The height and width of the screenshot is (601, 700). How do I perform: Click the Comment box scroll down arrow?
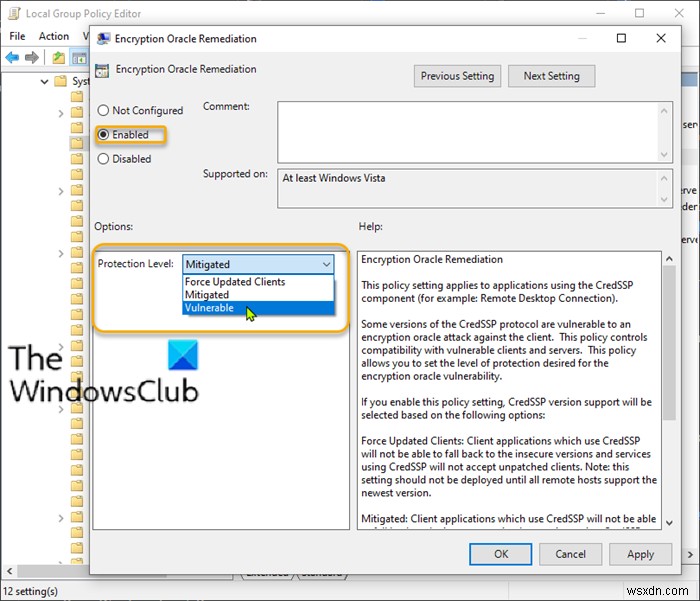(664, 154)
